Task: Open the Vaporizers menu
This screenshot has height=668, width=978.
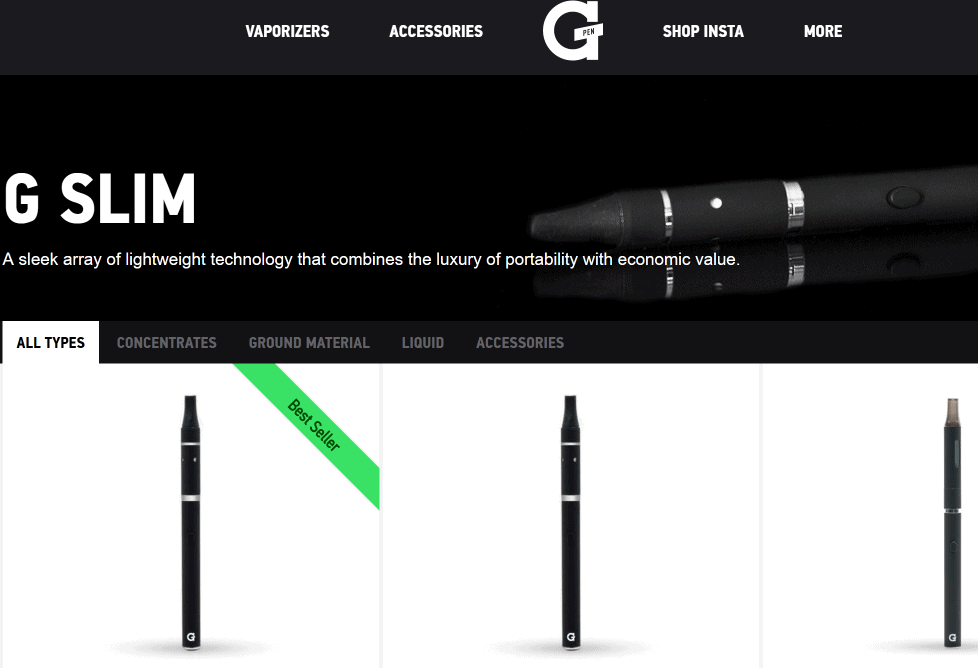Action: (x=287, y=31)
